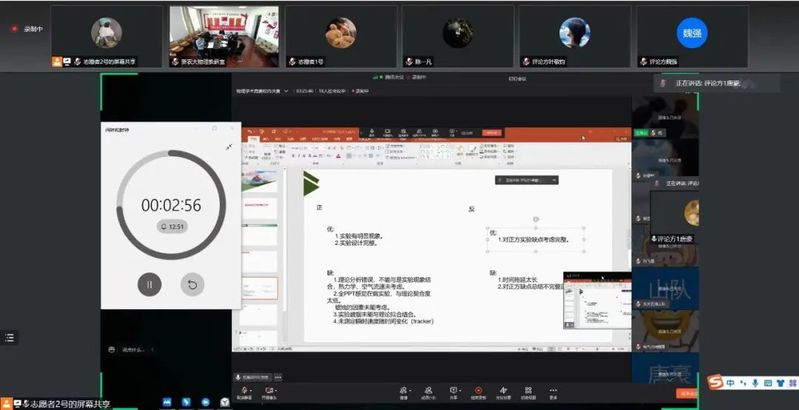Toggle the microphone mute in the bottom toolbar

(244, 391)
